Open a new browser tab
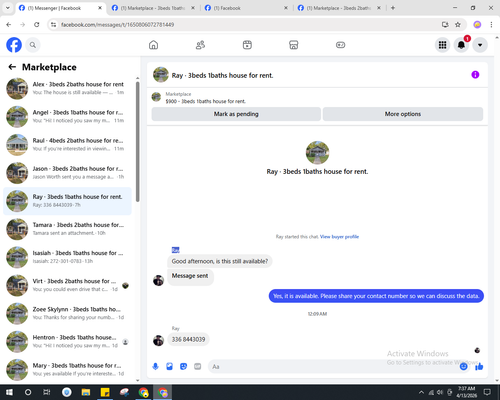This screenshot has width=500, height=400. pos(393,8)
